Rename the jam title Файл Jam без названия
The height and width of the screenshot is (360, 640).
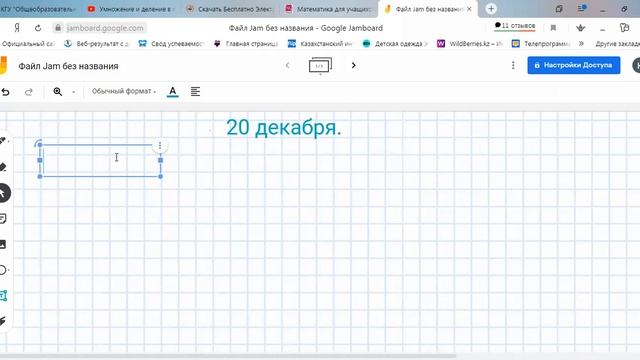68,66
